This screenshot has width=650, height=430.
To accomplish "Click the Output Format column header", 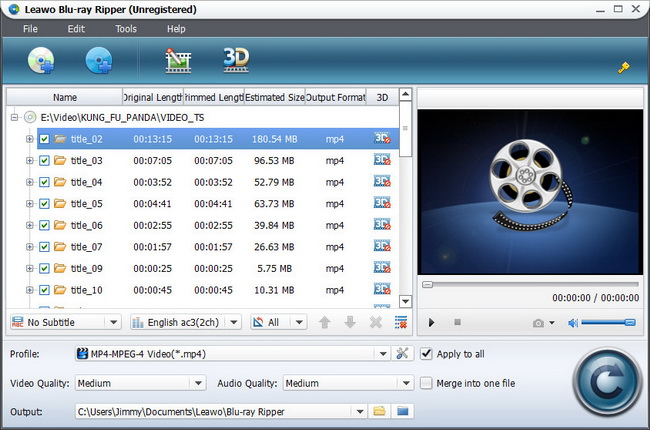I will click(335, 97).
